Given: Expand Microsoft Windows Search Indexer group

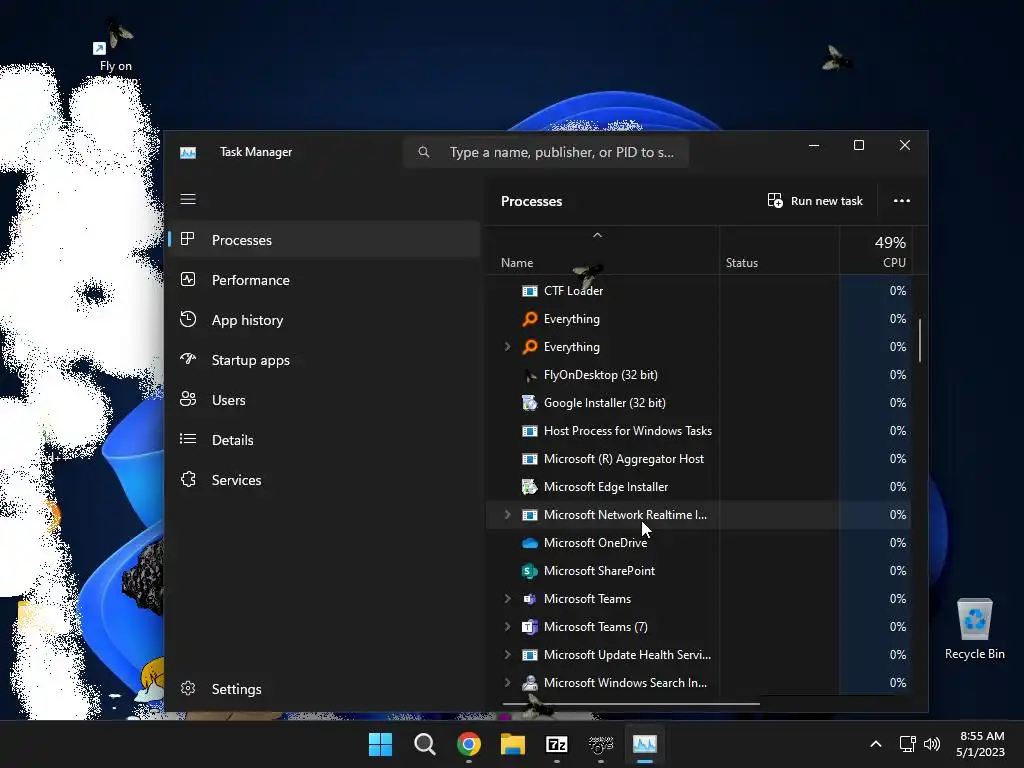Looking at the screenshot, I should click(507, 682).
